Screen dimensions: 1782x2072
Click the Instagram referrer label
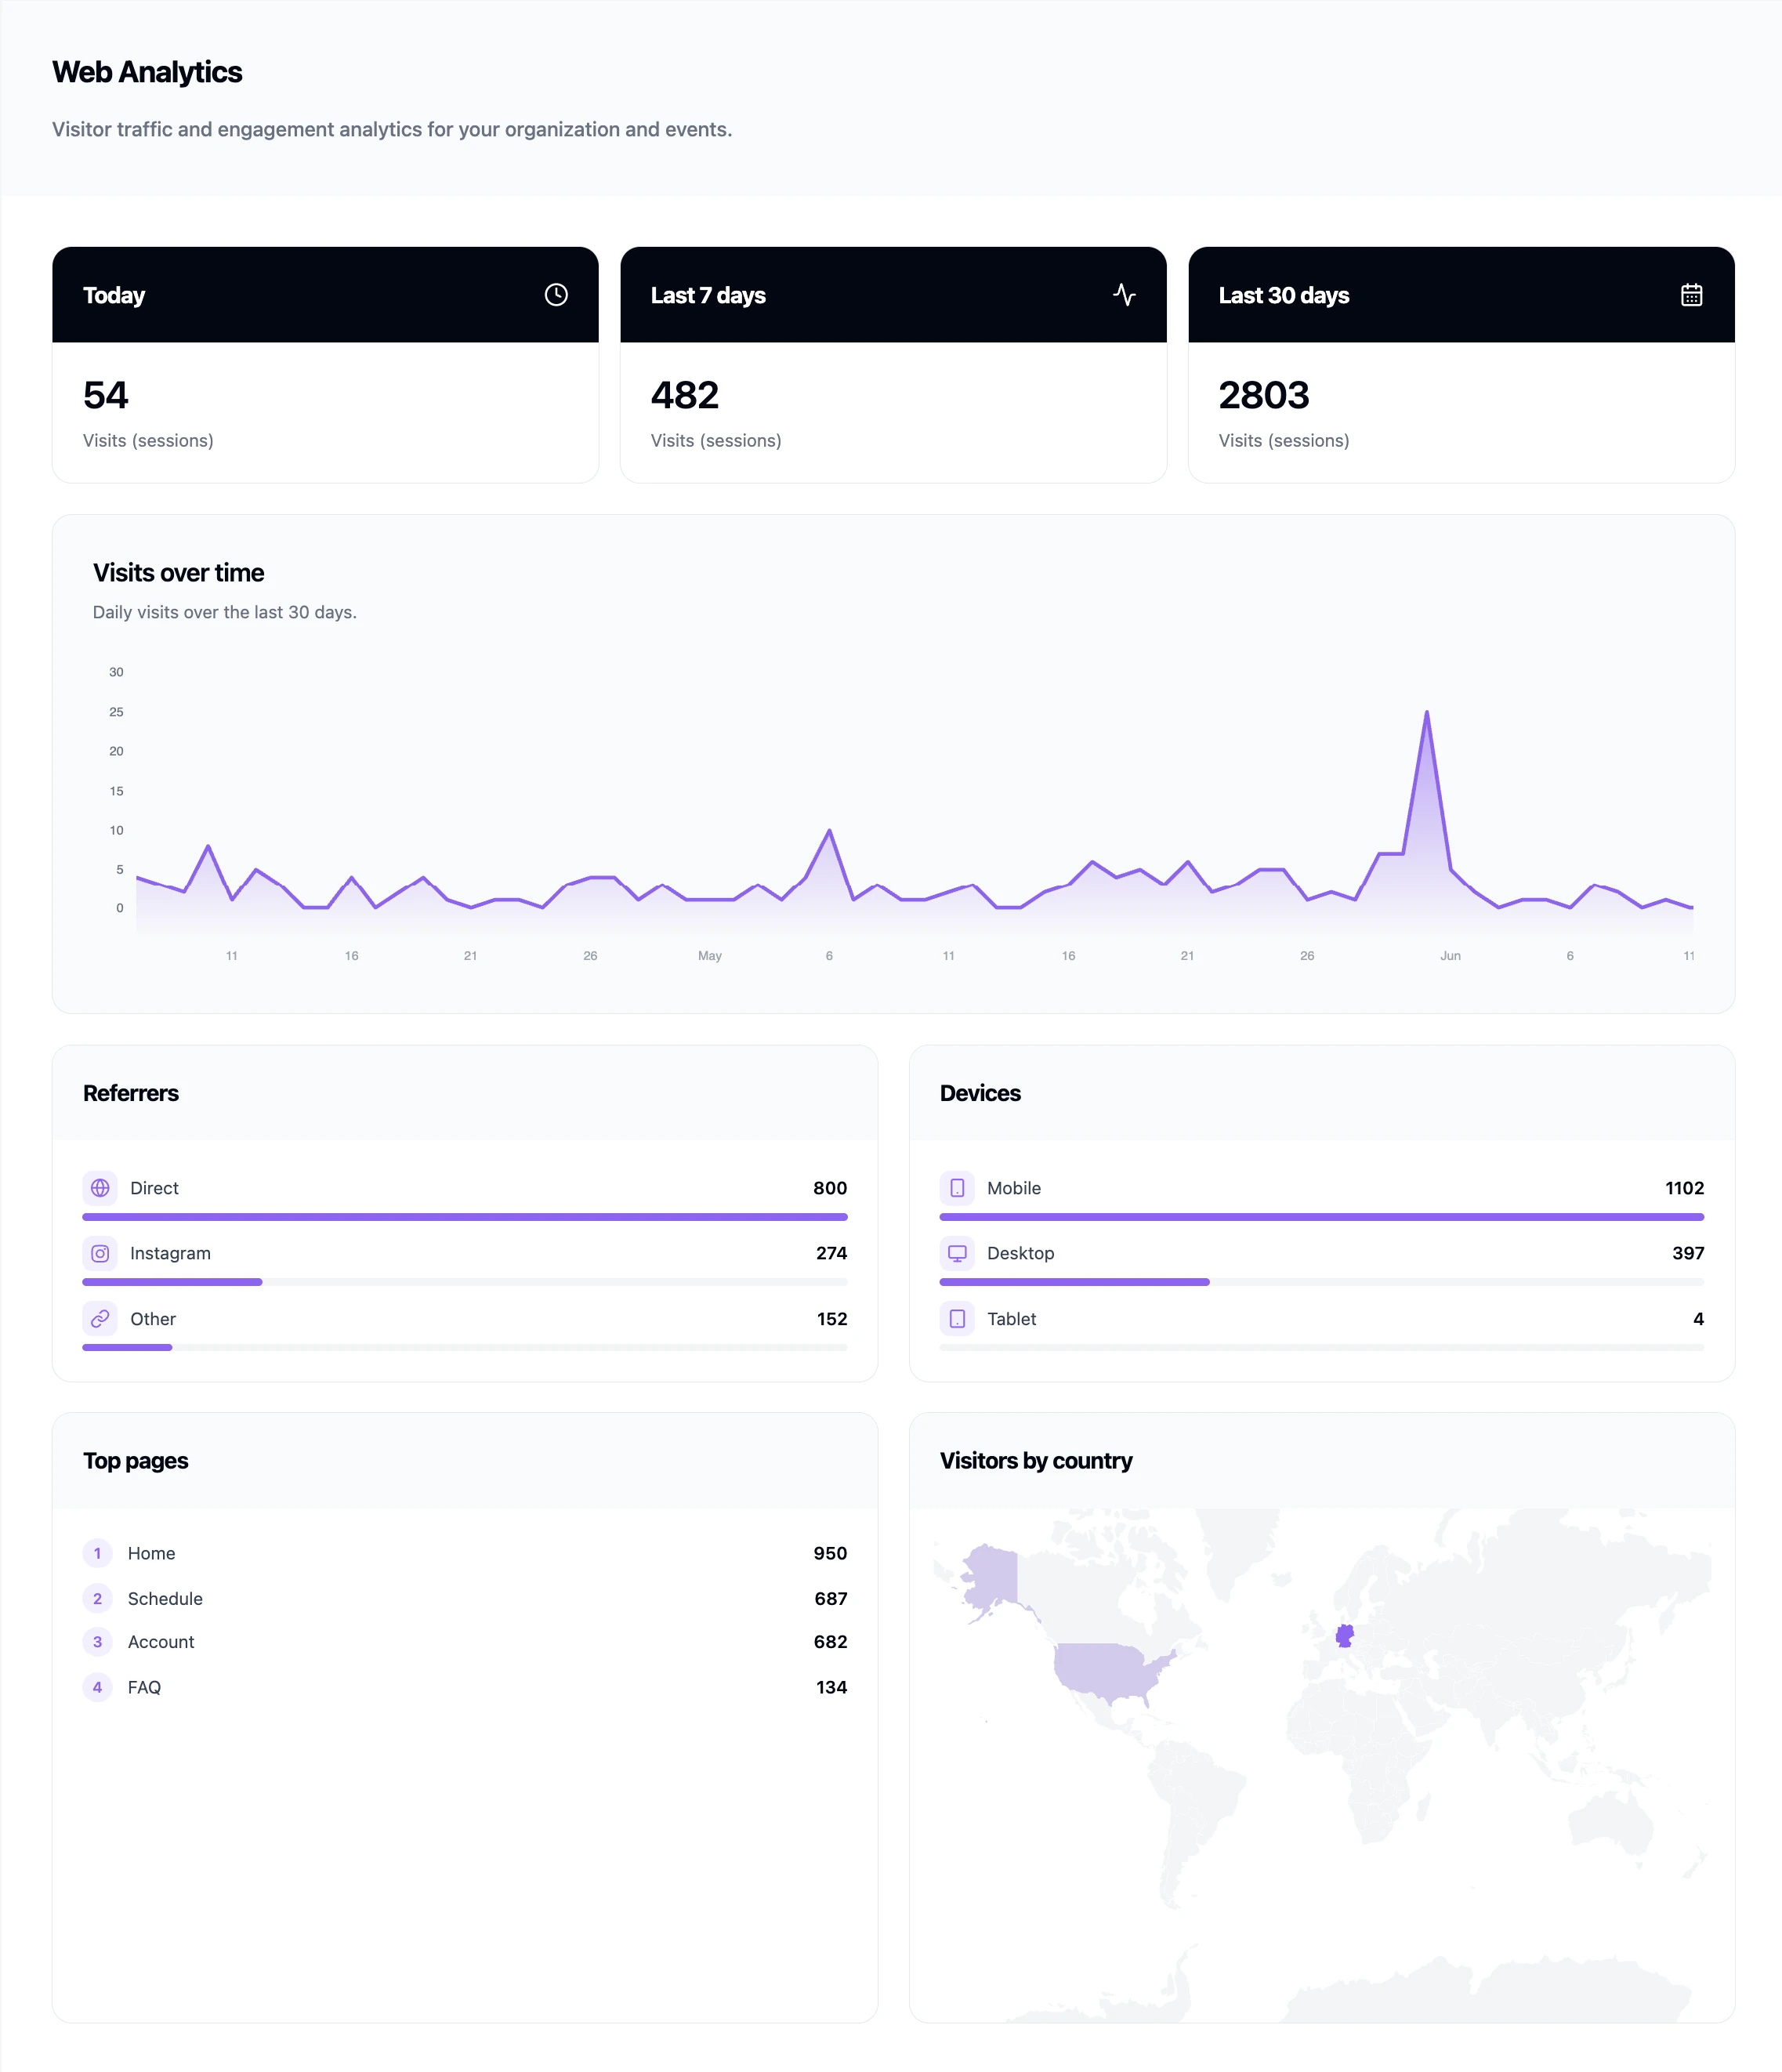pyautogui.click(x=170, y=1253)
